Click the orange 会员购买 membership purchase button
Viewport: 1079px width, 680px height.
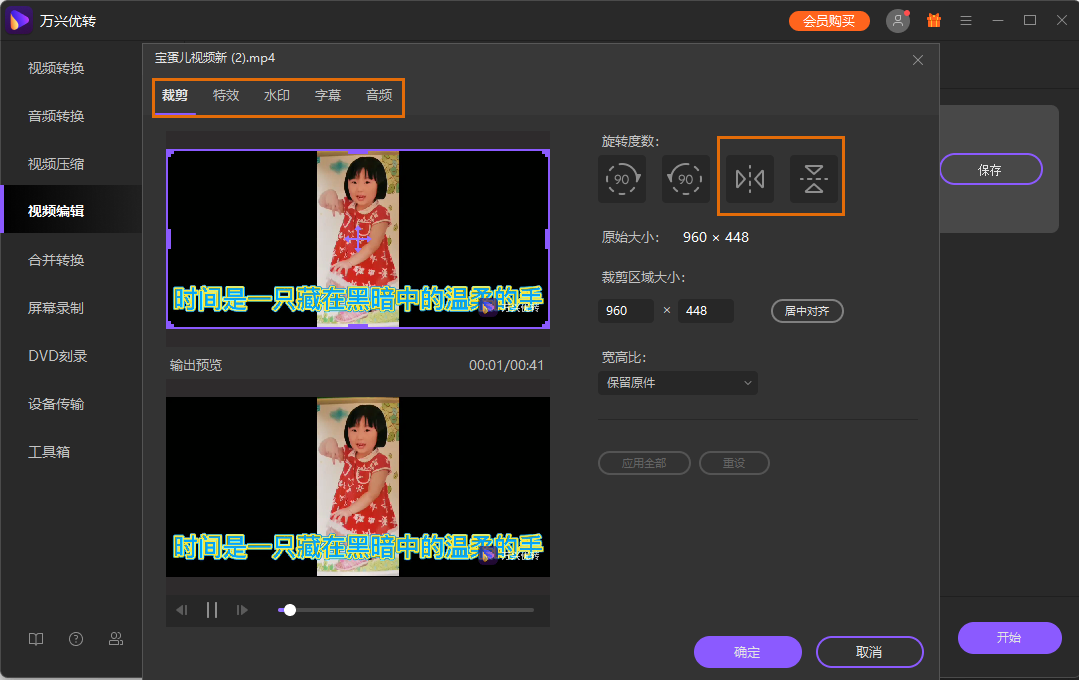pos(829,20)
